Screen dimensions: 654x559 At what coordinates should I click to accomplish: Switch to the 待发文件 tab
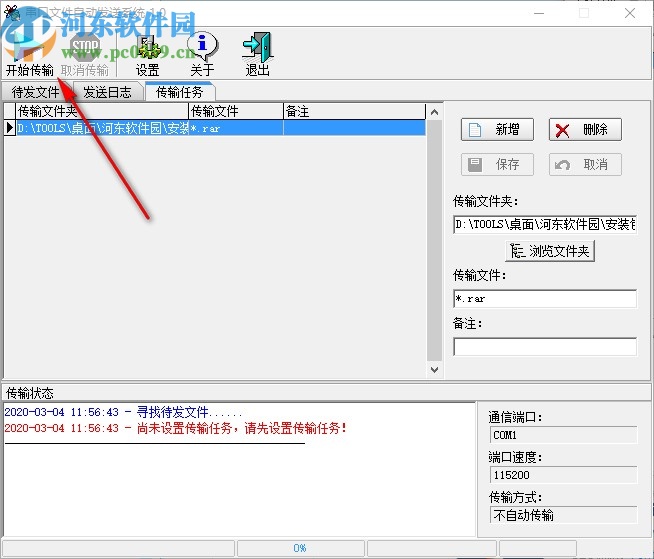click(x=36, y=92)
